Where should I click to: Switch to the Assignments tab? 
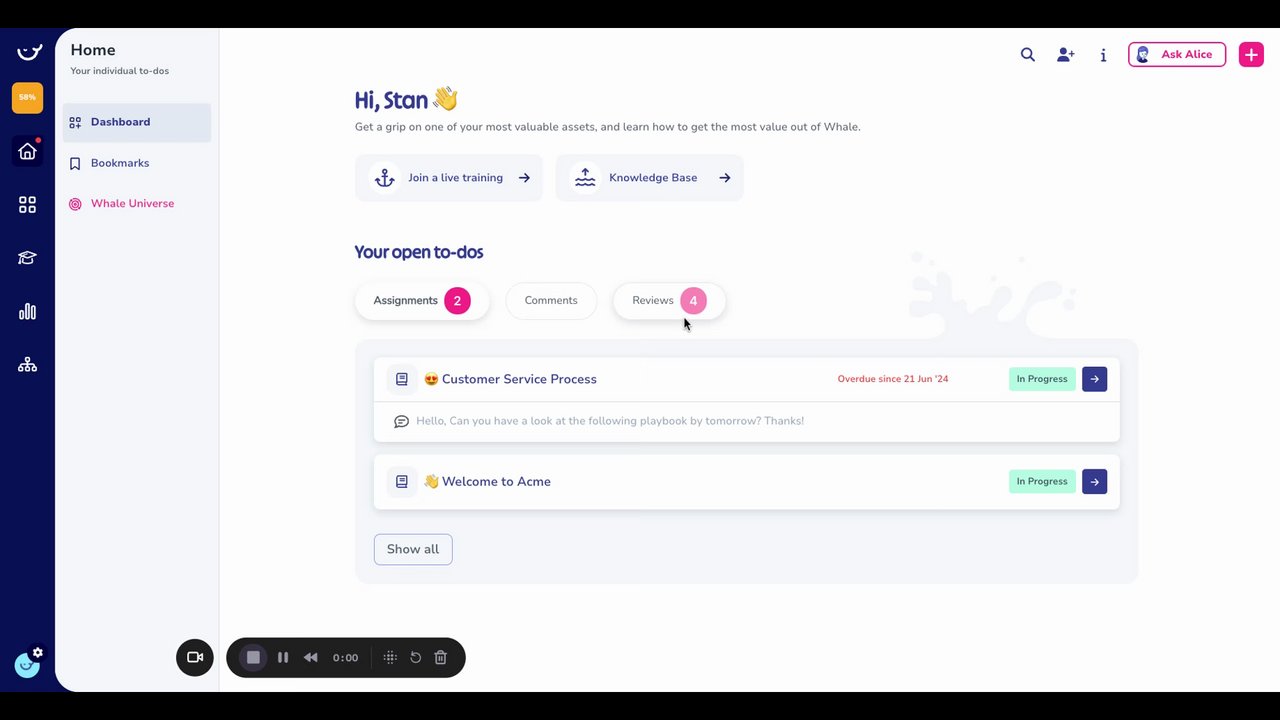point(422,301)
